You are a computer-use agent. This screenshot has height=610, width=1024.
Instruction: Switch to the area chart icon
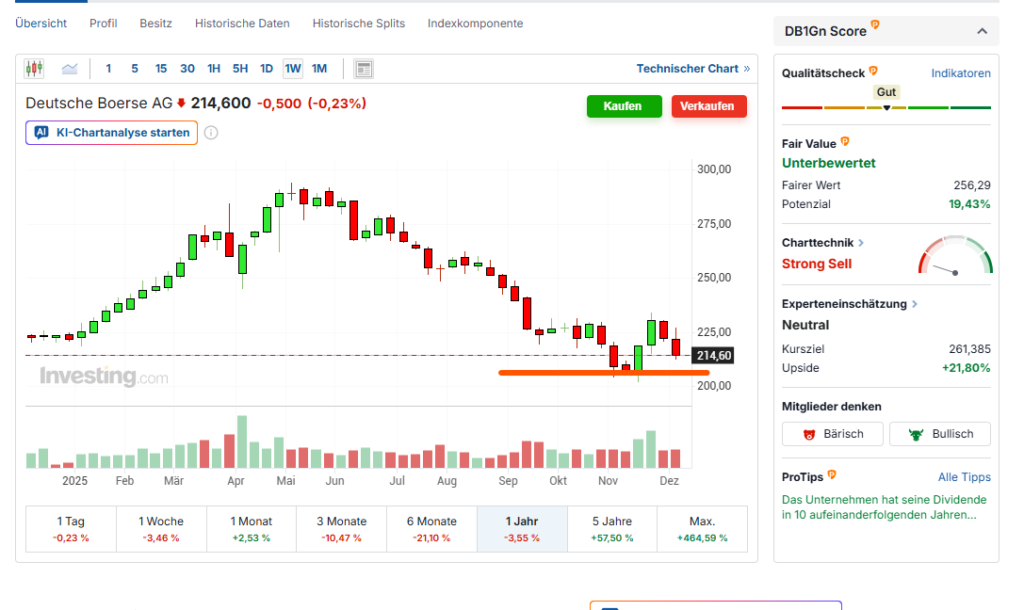(x=70, y=69)
